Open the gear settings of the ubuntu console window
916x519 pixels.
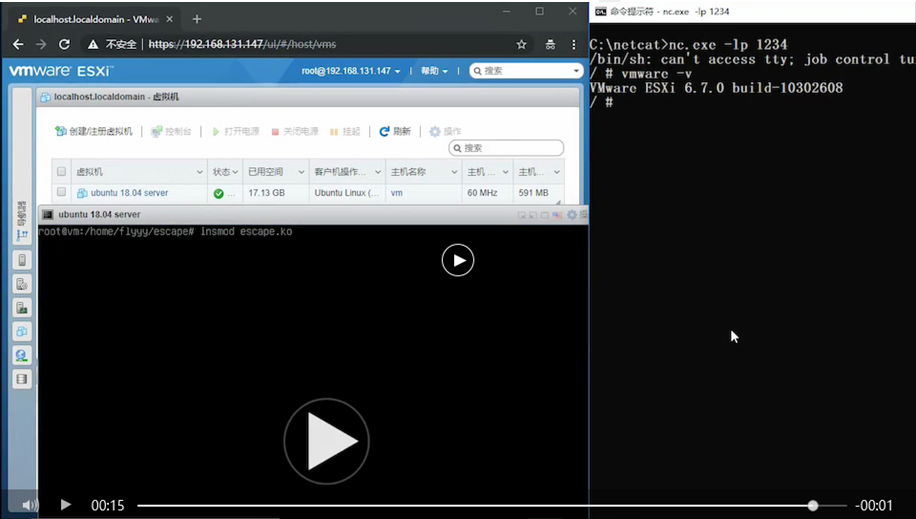pos(572,215)
